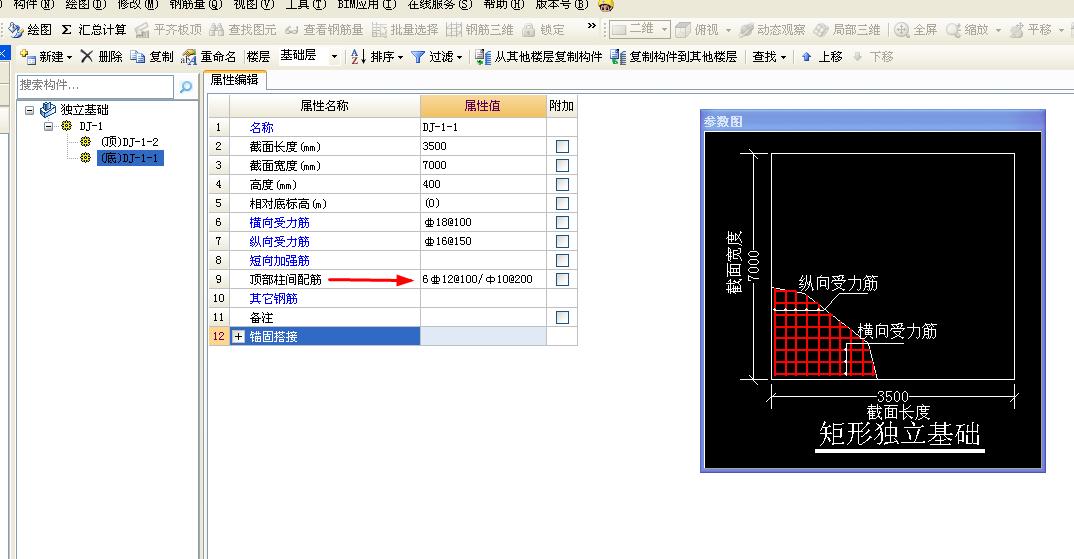Click 过滤 filter funnel icon

click(418, 56)
